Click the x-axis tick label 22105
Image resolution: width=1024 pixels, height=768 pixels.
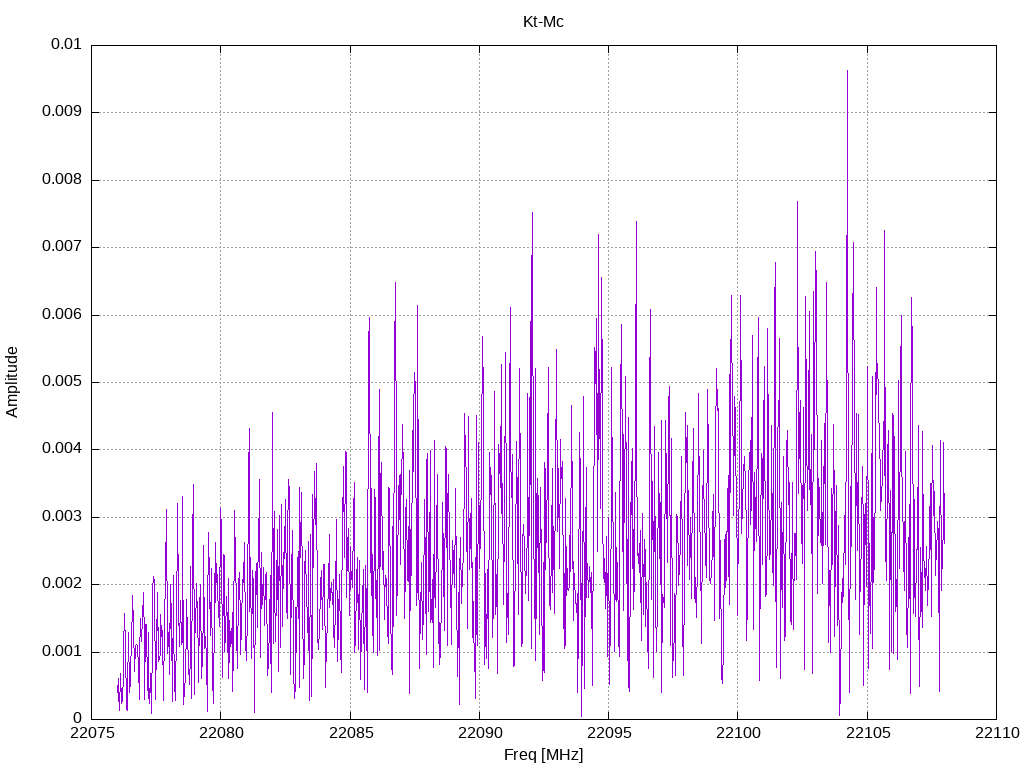[867, 733]
